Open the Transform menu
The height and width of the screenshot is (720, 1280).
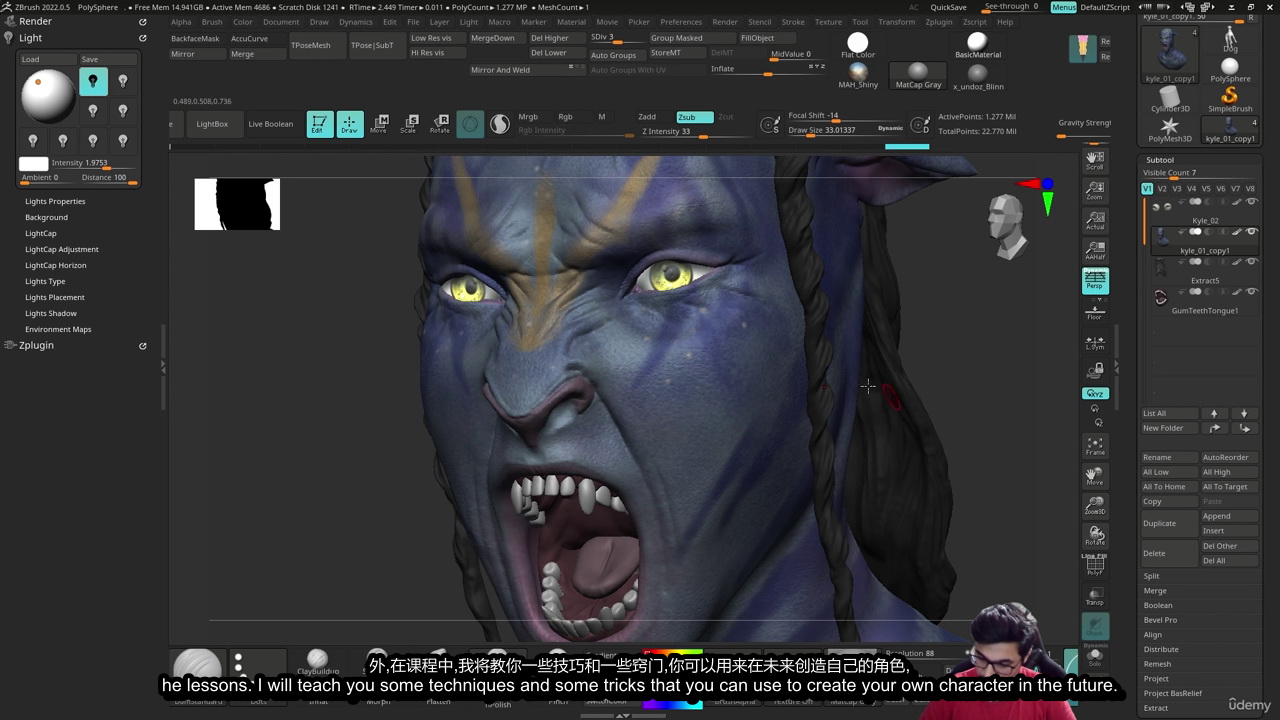pyautogui.click(x=896, y=22)
